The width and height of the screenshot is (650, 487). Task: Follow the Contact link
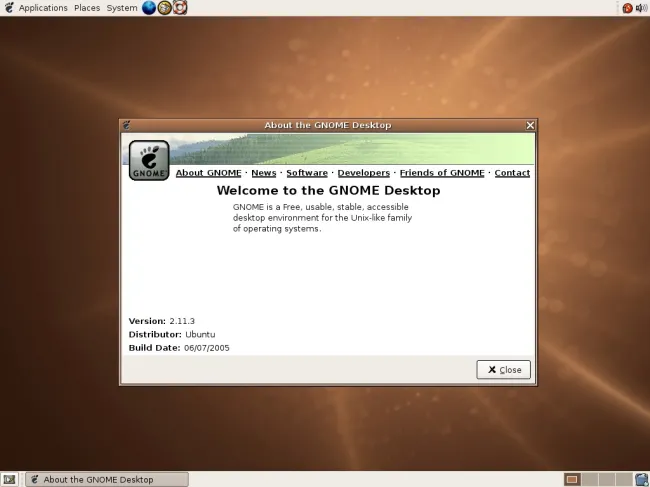pos(512,173)
